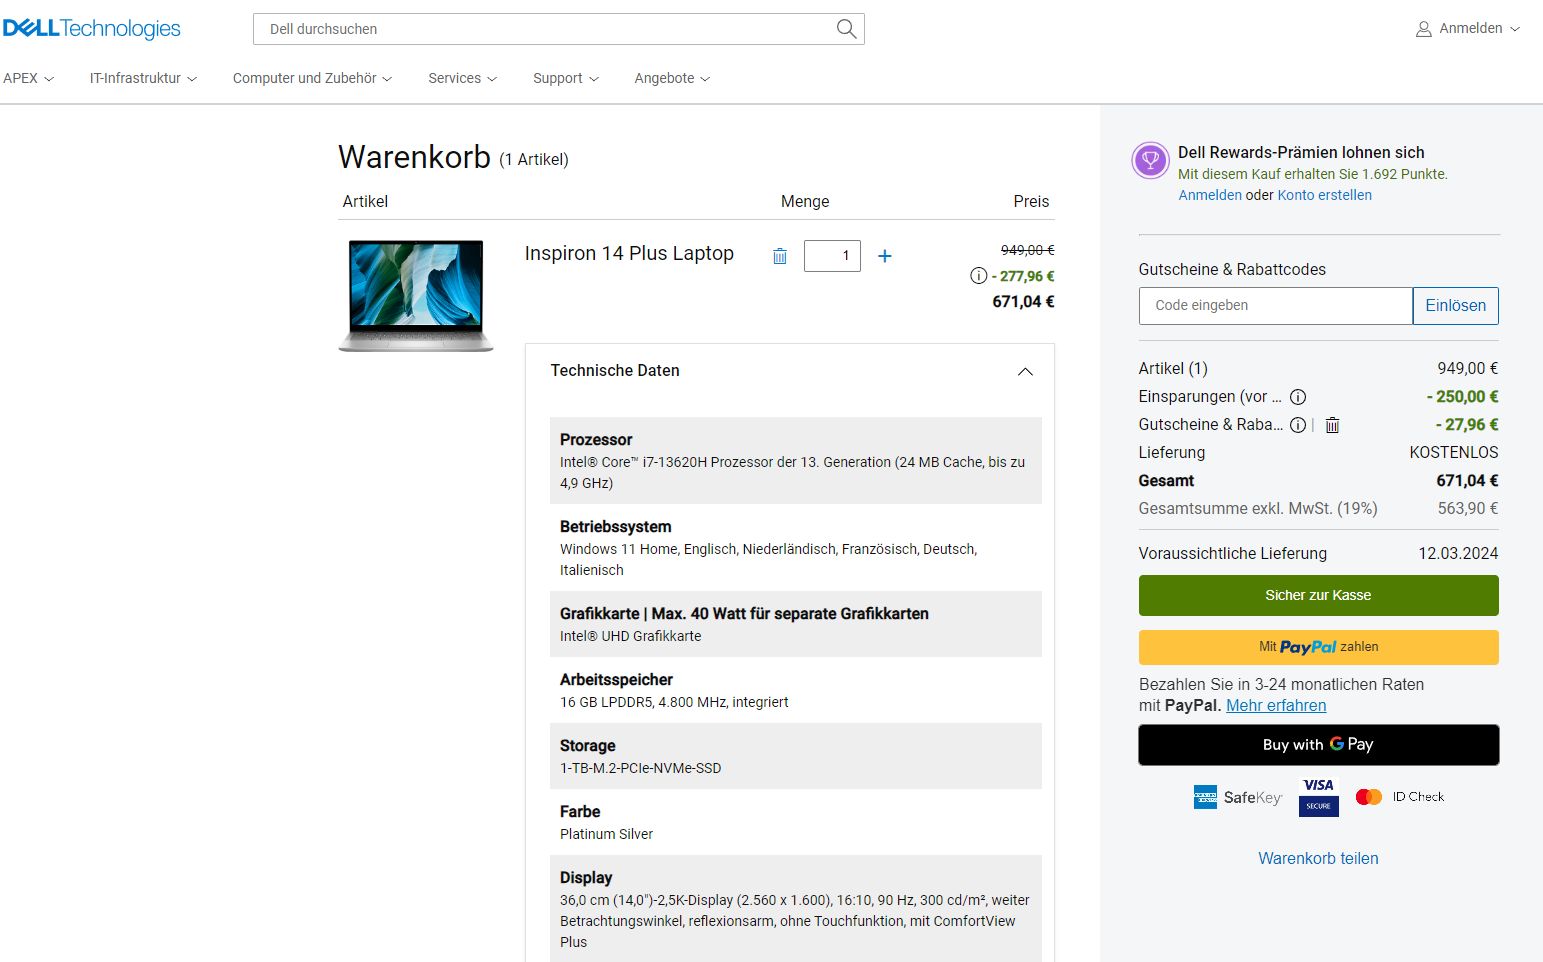Click the KOSTENLOS delivery value
1543x962 pixels.
[x=1454, y=453]
